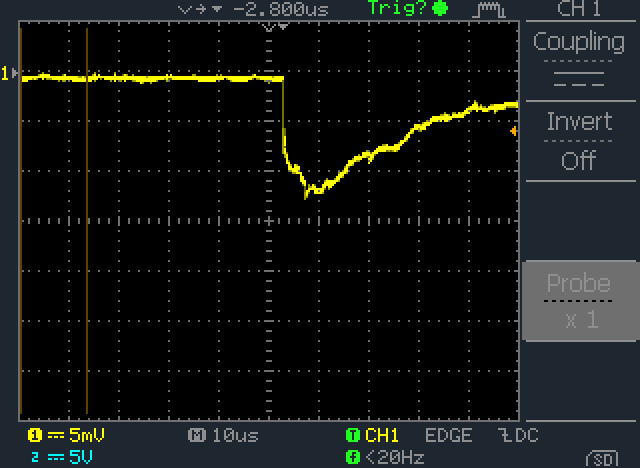Click the channel 1 yellow badge icon
This screenshot has height=468, width=640.
[35, 435]
